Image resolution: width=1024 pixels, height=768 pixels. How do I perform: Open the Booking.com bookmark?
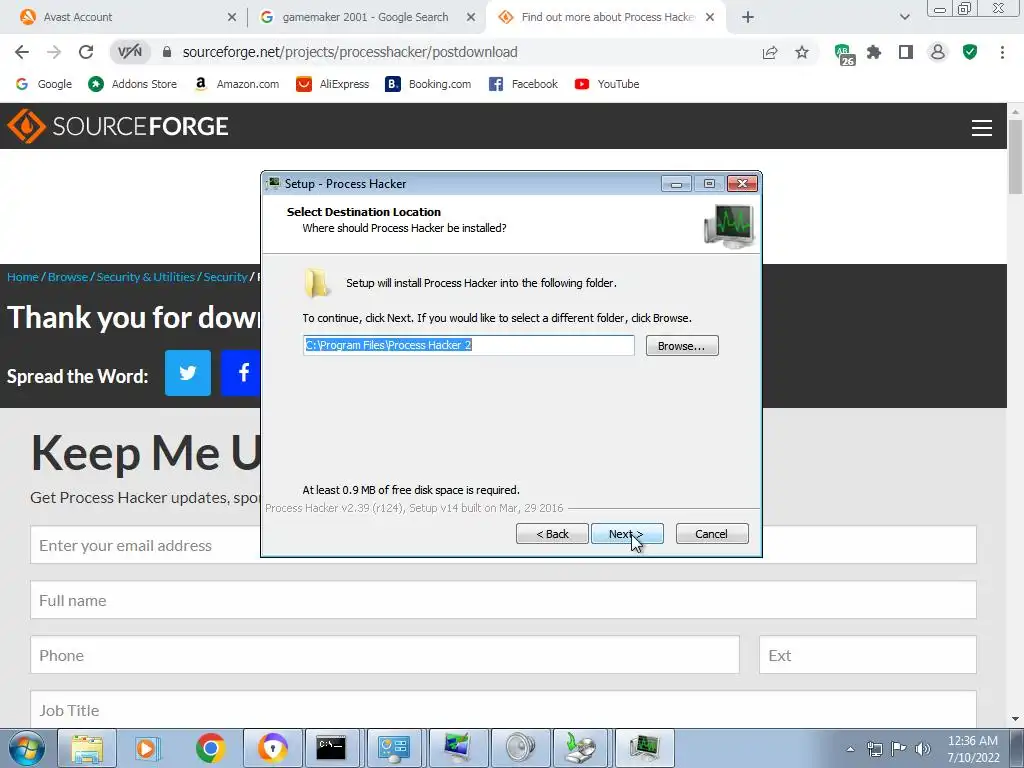click(x=428, y=84)
